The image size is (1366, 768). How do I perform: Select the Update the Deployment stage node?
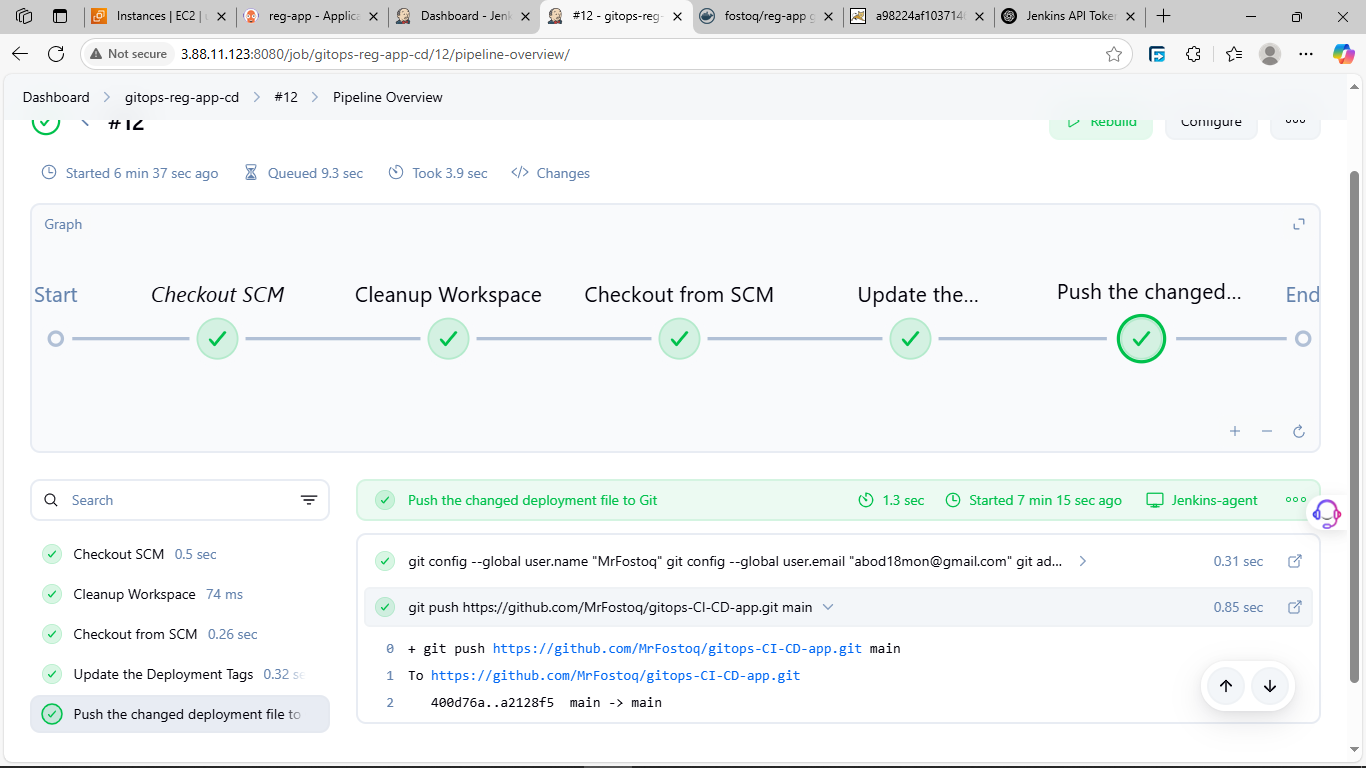910,339
